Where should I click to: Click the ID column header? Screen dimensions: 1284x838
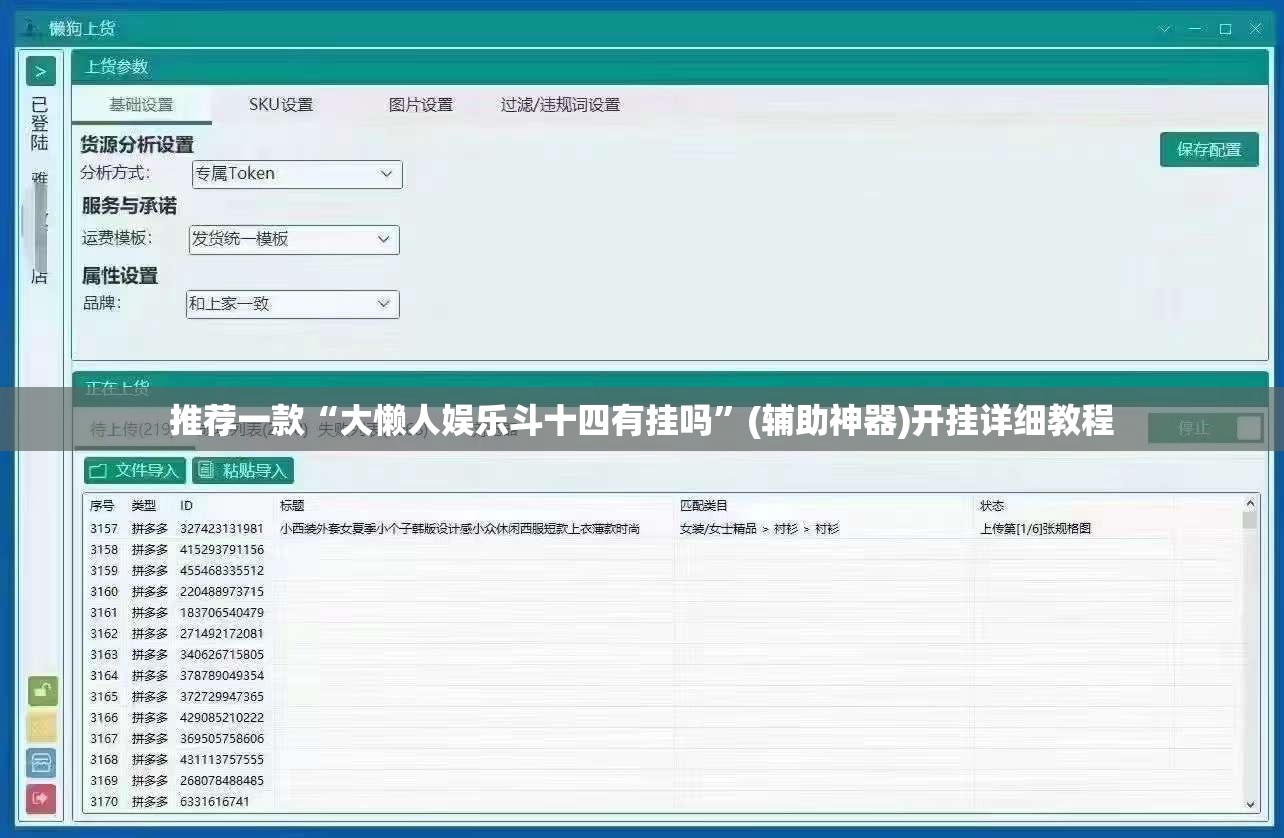186,506
